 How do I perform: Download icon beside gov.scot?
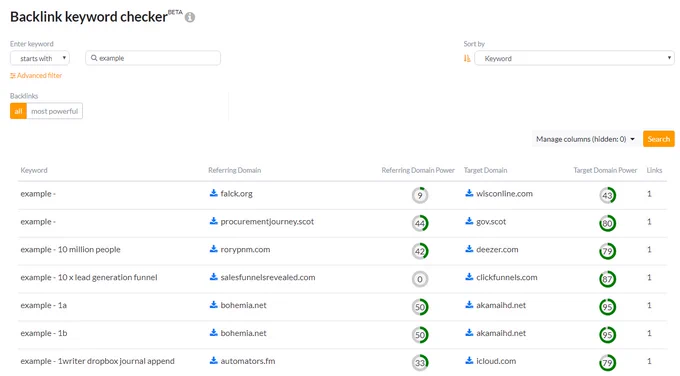[469, 221]
